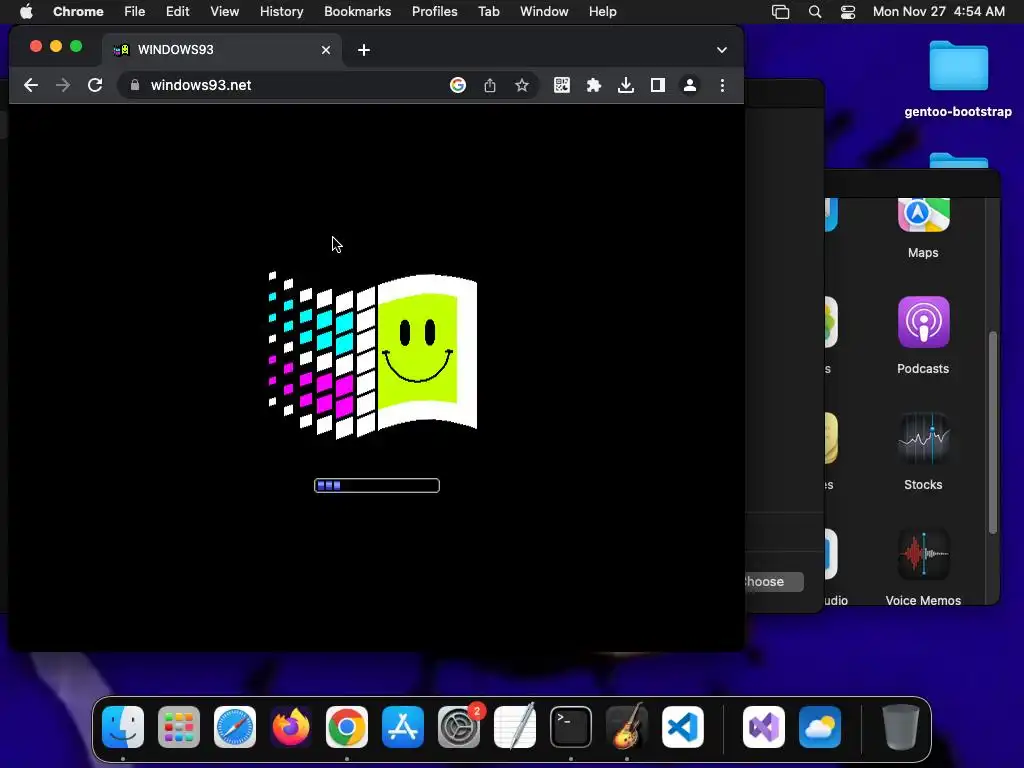The height and width of the screenshot is (768, 1024).
Task: Open GarageBand from the Dock
Action: (627, 727)
